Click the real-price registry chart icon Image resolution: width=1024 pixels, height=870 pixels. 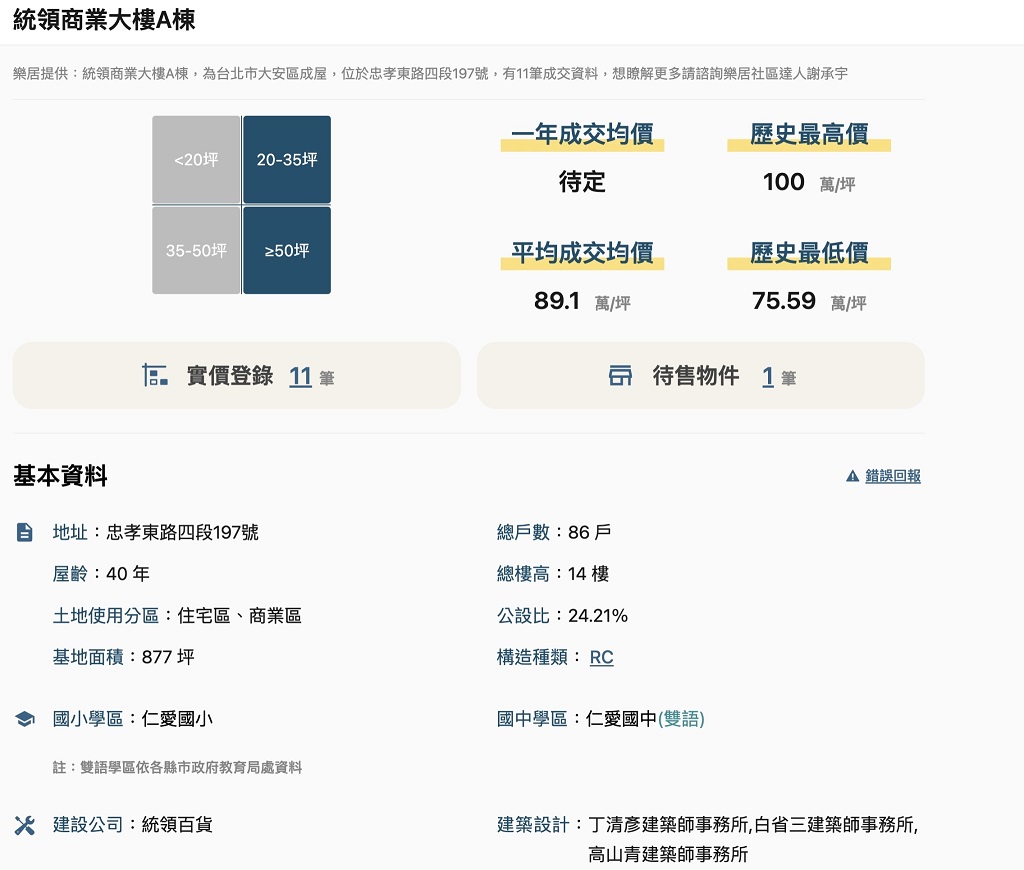tap(155, 376)
